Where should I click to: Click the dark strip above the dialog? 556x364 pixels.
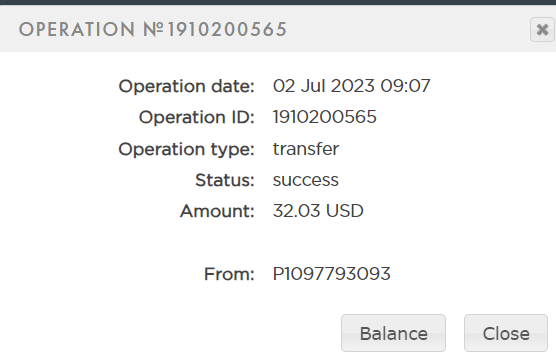278,2
